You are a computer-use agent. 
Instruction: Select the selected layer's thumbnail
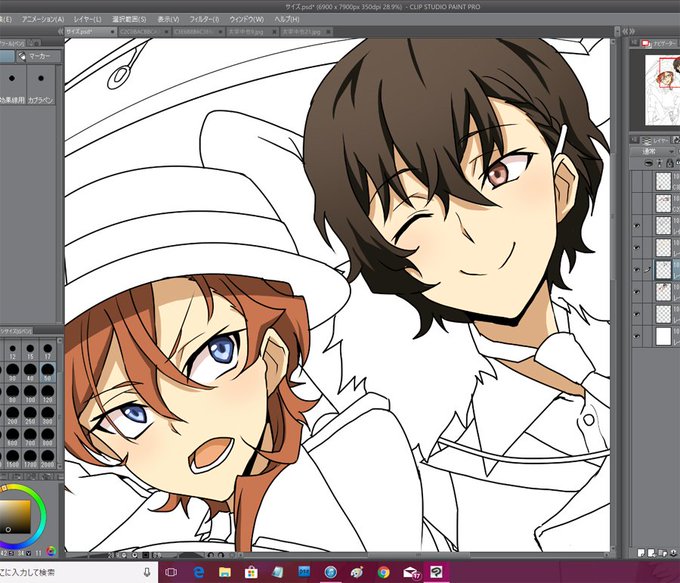pos(663,270)
